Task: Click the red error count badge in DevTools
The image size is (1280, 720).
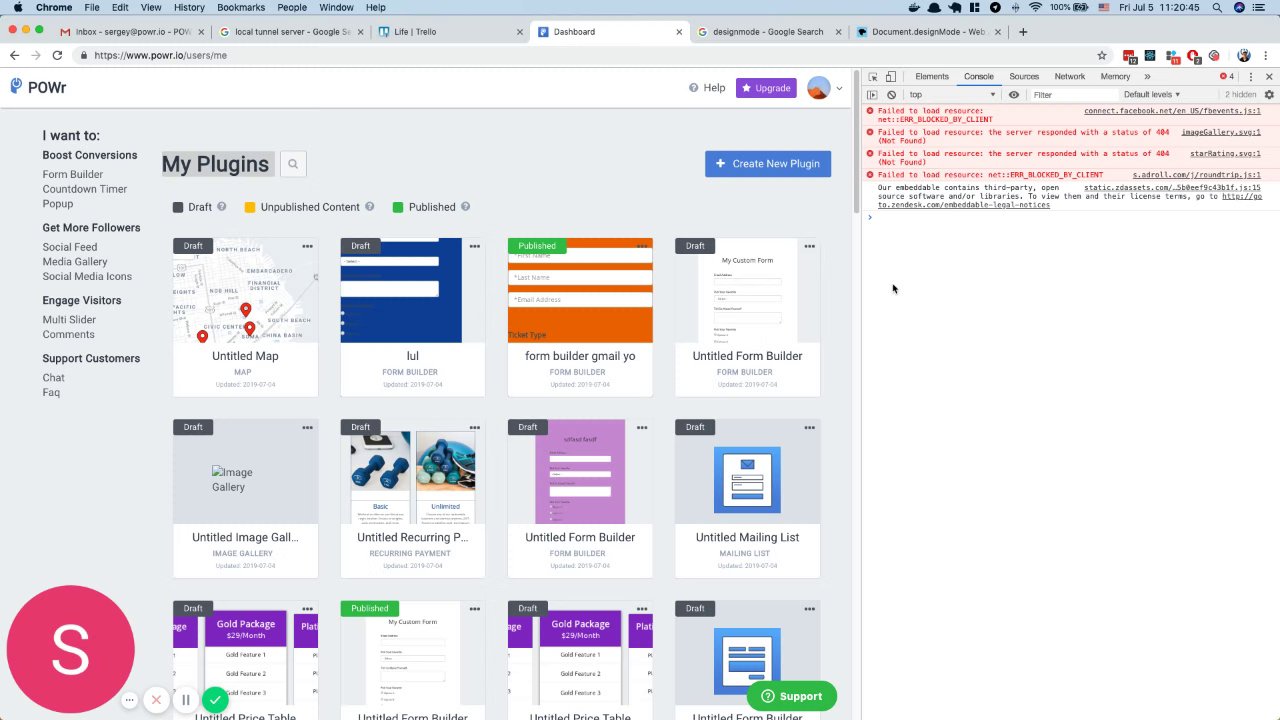Action: (x=1227, y=77)
